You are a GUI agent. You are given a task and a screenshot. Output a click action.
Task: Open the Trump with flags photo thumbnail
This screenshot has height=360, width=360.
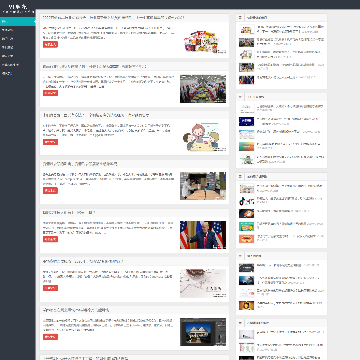point(203,235)
